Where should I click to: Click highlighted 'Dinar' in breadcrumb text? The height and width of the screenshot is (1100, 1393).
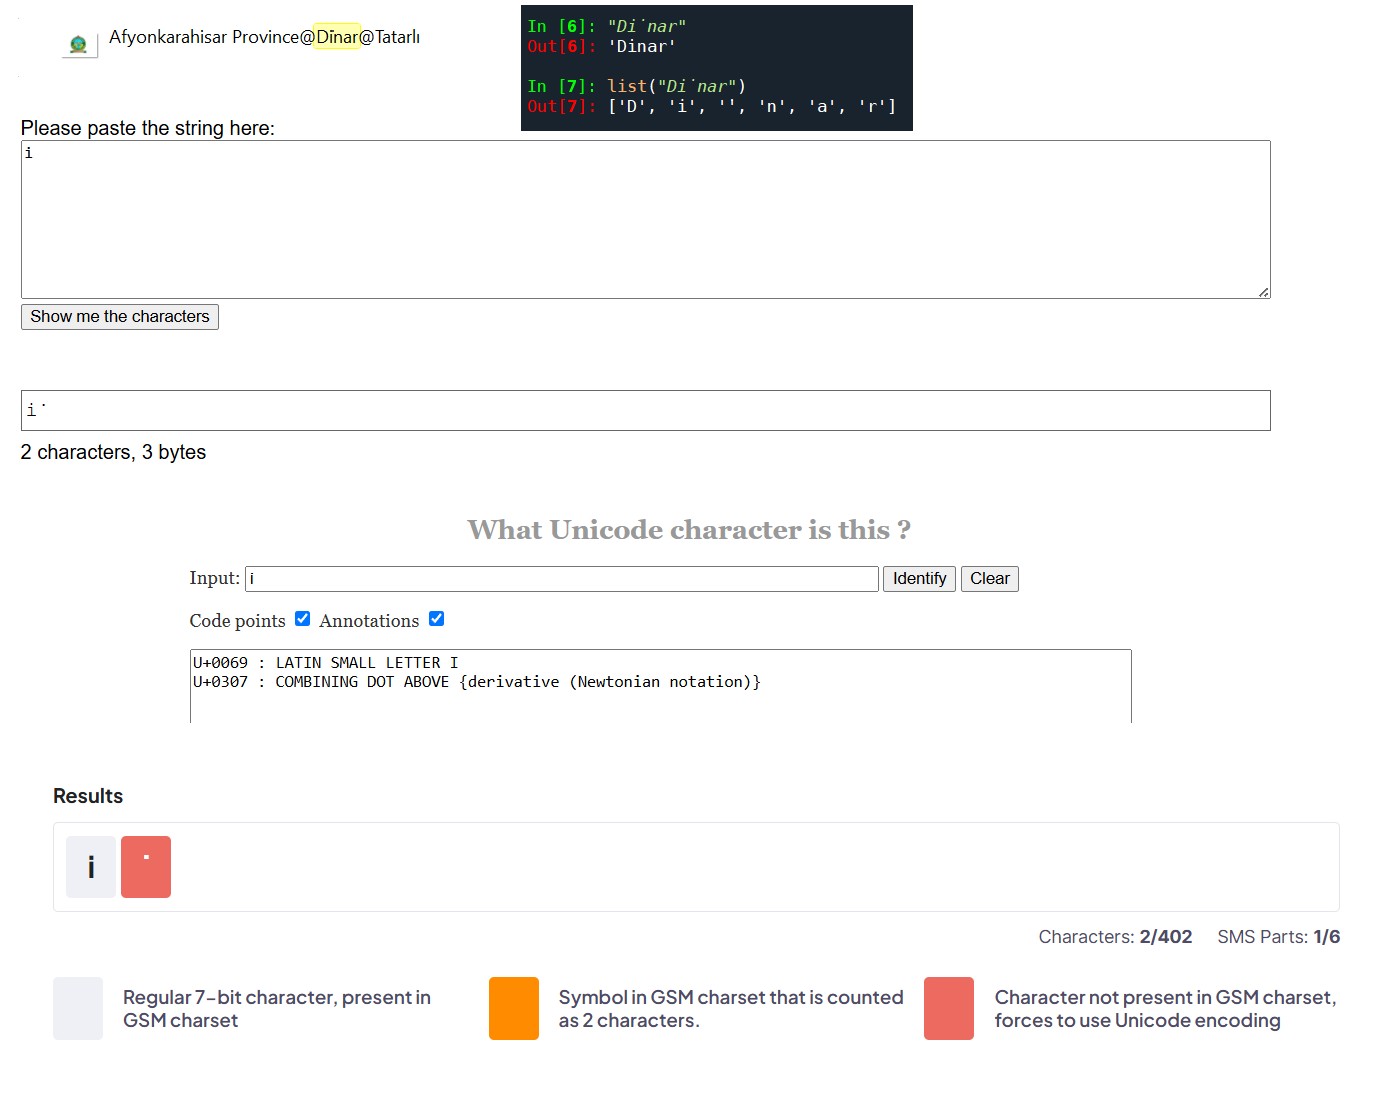pyautogui.click(x=337, y=37)
